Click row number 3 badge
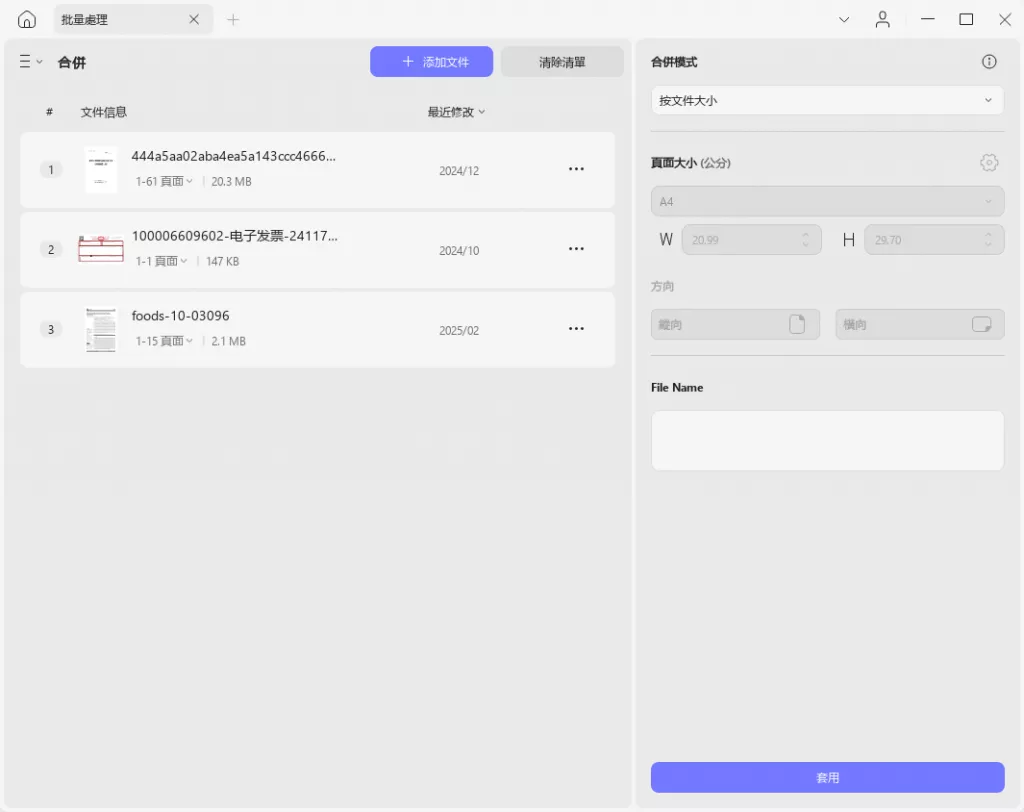 (x=51, y=329)
